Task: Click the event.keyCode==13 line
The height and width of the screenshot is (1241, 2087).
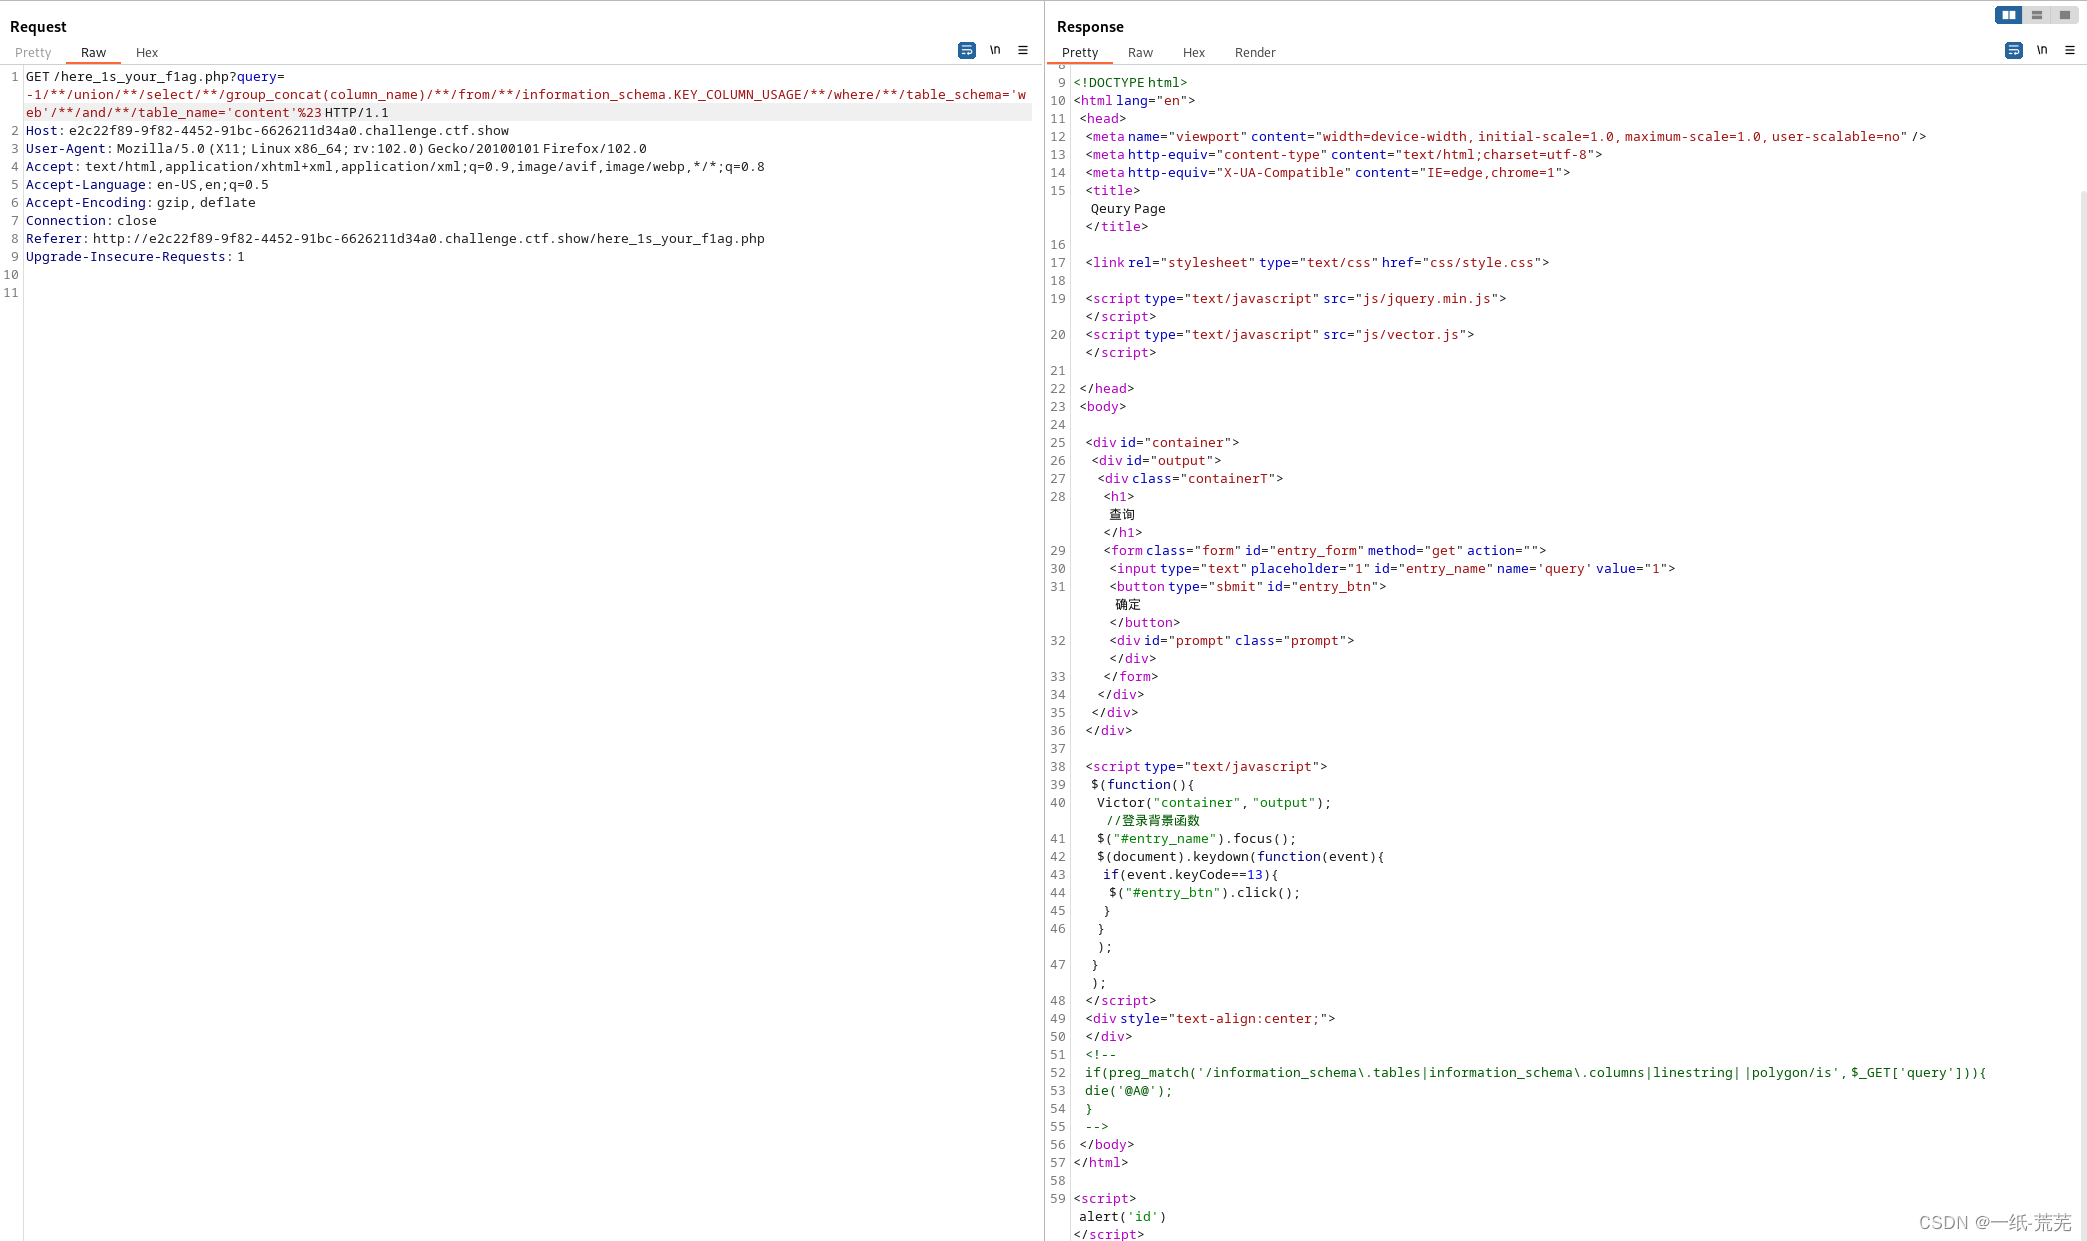Action: tap(1191, 875)
